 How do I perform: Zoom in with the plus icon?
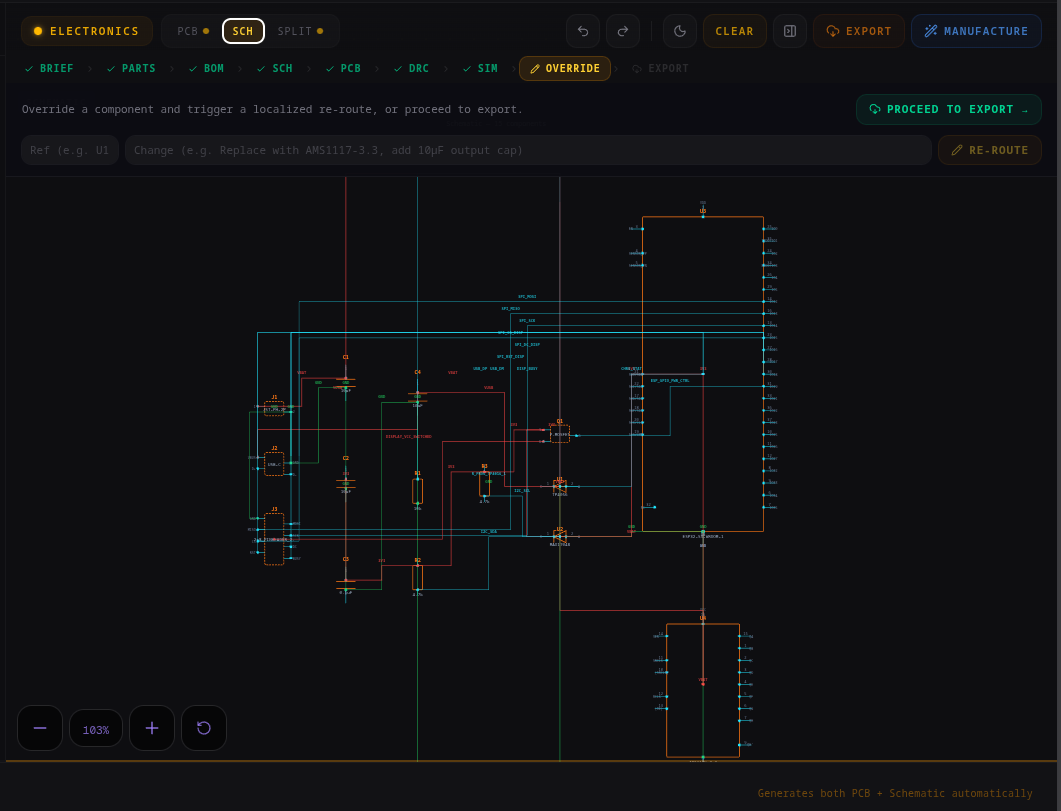[152, 728]
